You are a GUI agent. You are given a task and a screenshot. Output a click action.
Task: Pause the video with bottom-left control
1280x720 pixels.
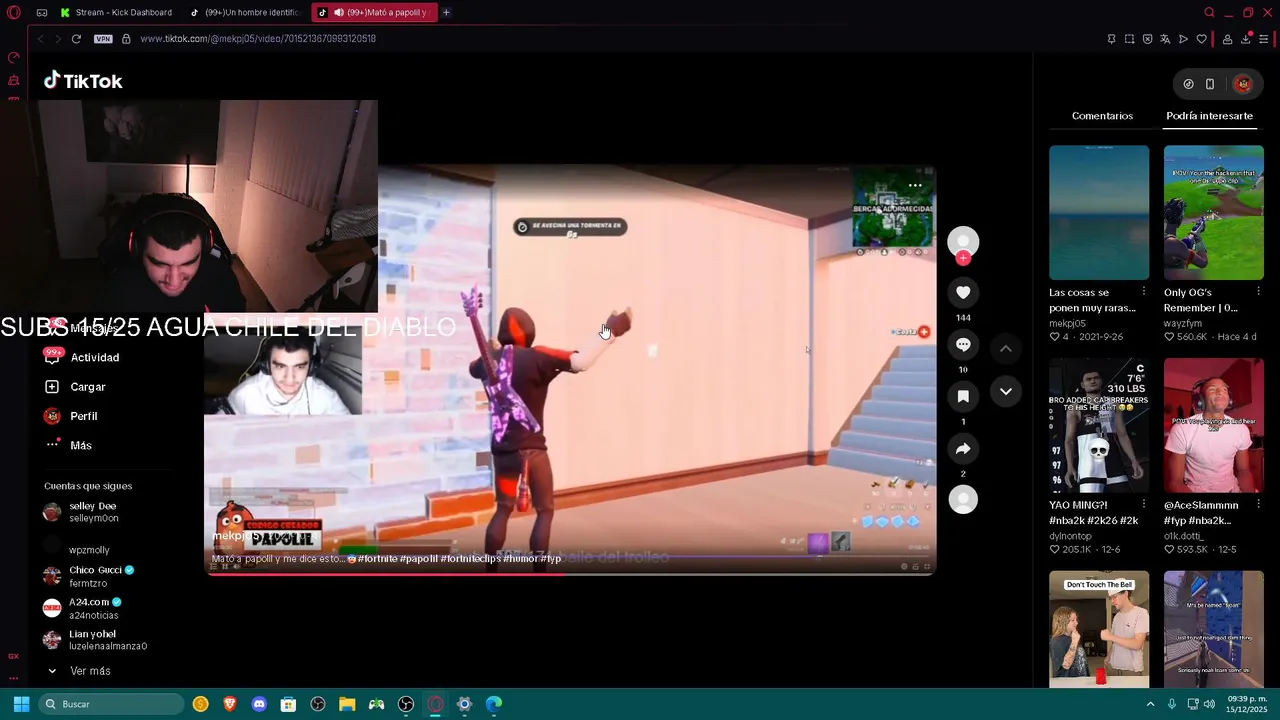pyautogui.click(x=223, y=567)
